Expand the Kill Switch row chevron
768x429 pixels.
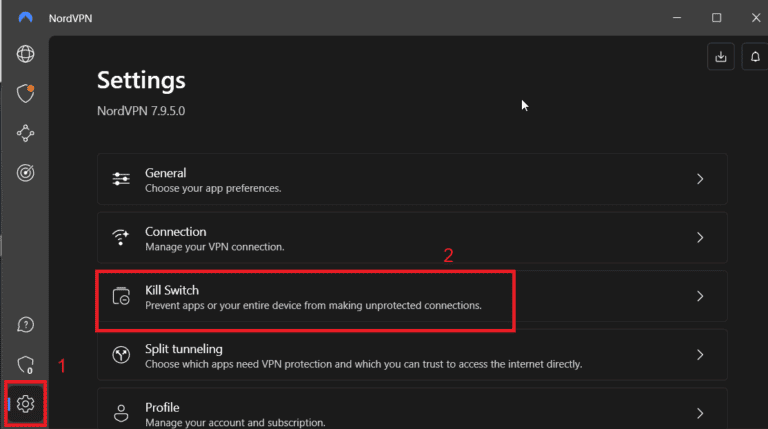[700, 296]
